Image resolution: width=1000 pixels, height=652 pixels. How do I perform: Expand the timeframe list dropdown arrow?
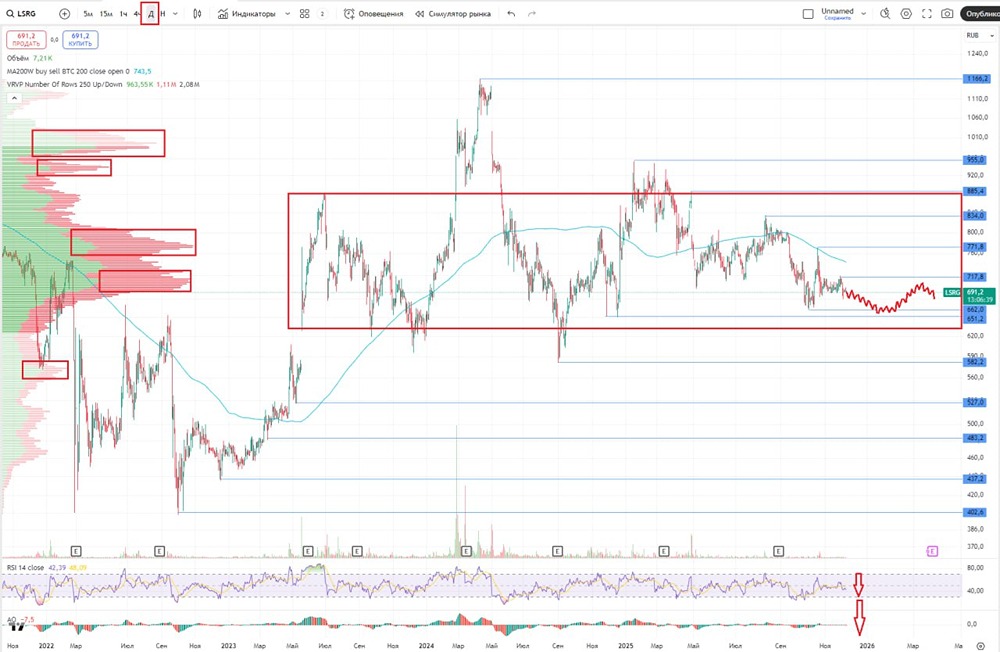point(175,13)
